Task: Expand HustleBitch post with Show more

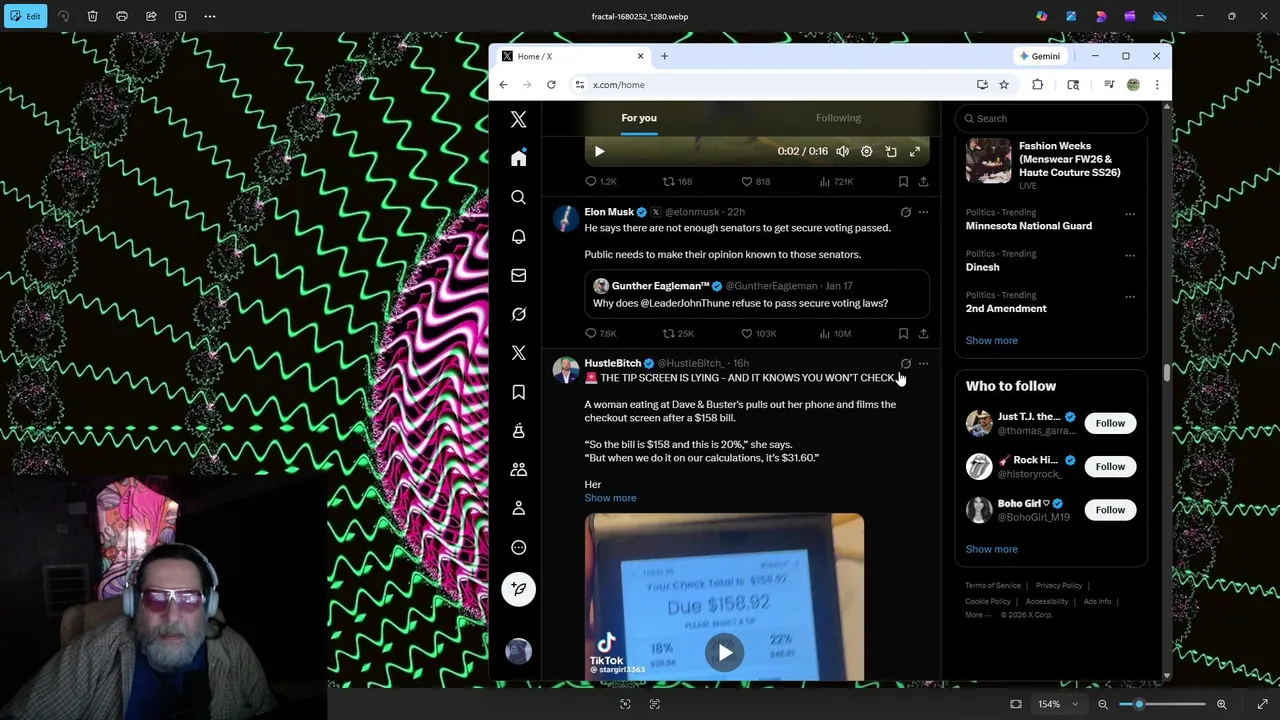Action: (610, 498)
